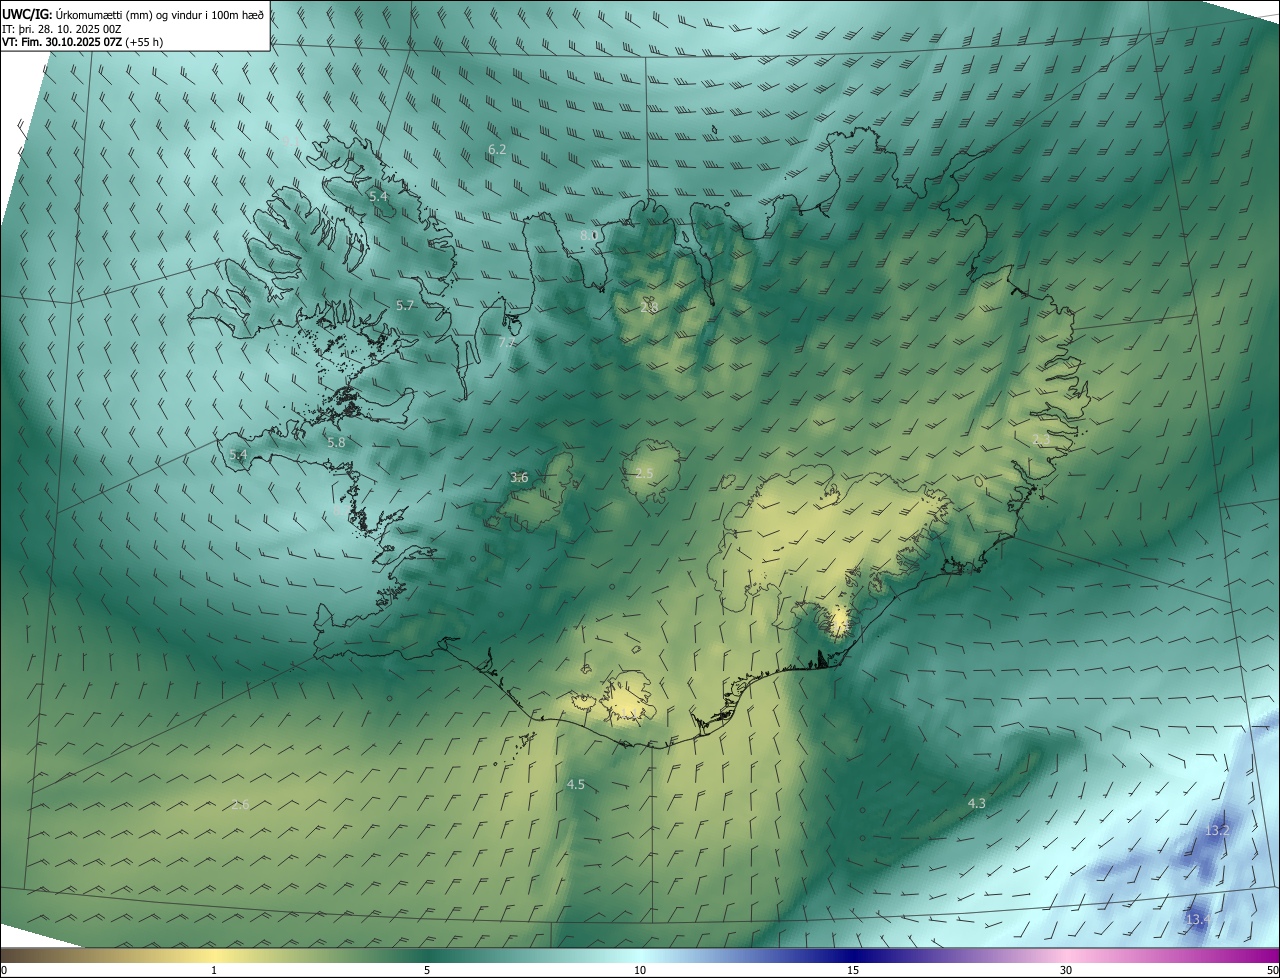The image size is (1280, 978).
Task: Click the 13.4 value label in the purple area
Action: [x=1197, y=919]
